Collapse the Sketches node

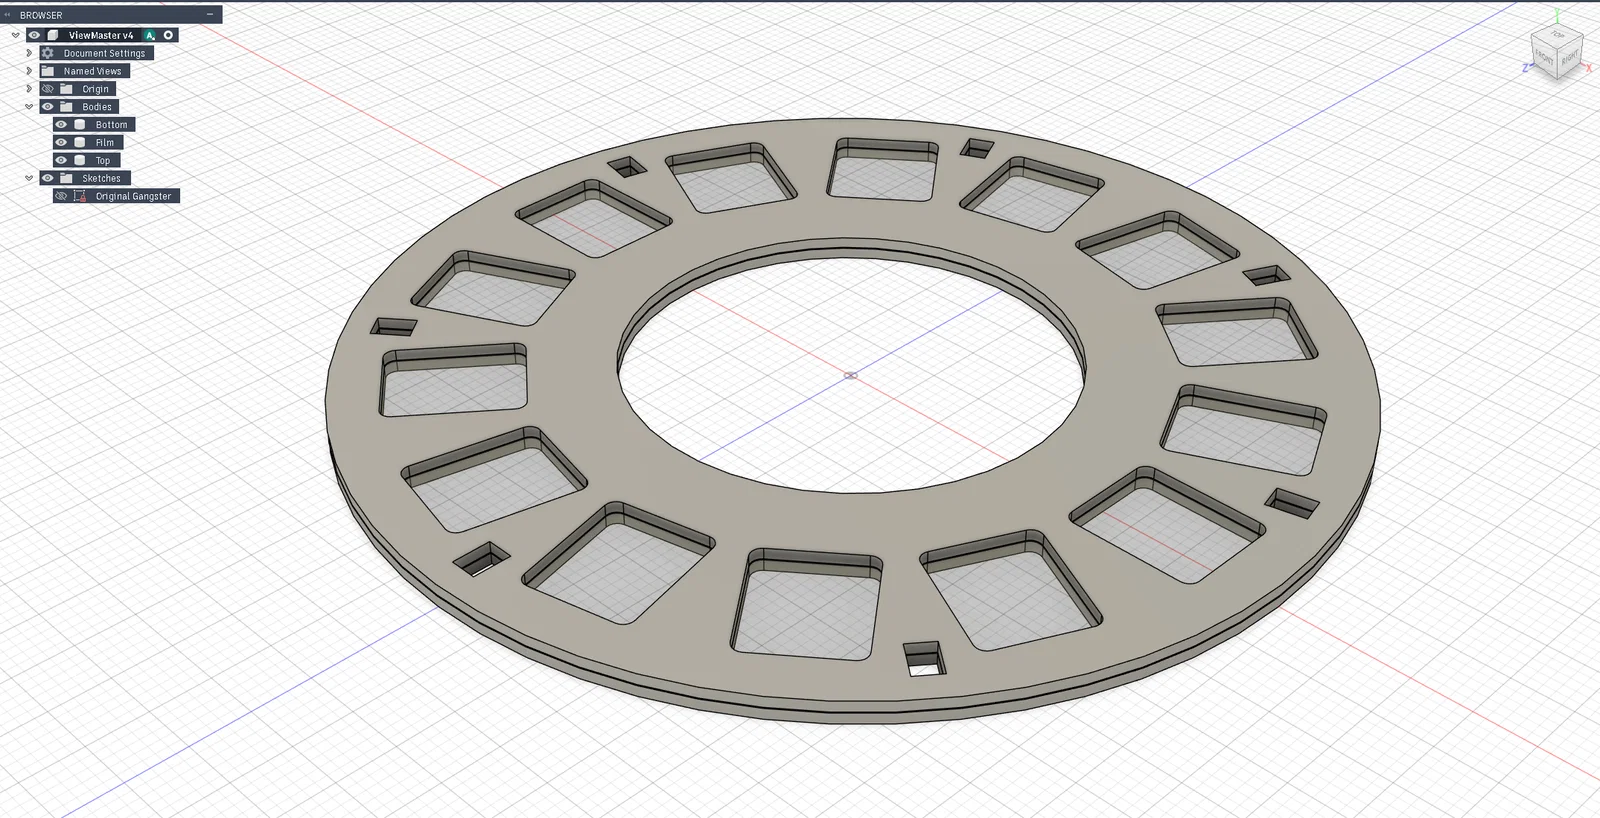click(29, 178)
